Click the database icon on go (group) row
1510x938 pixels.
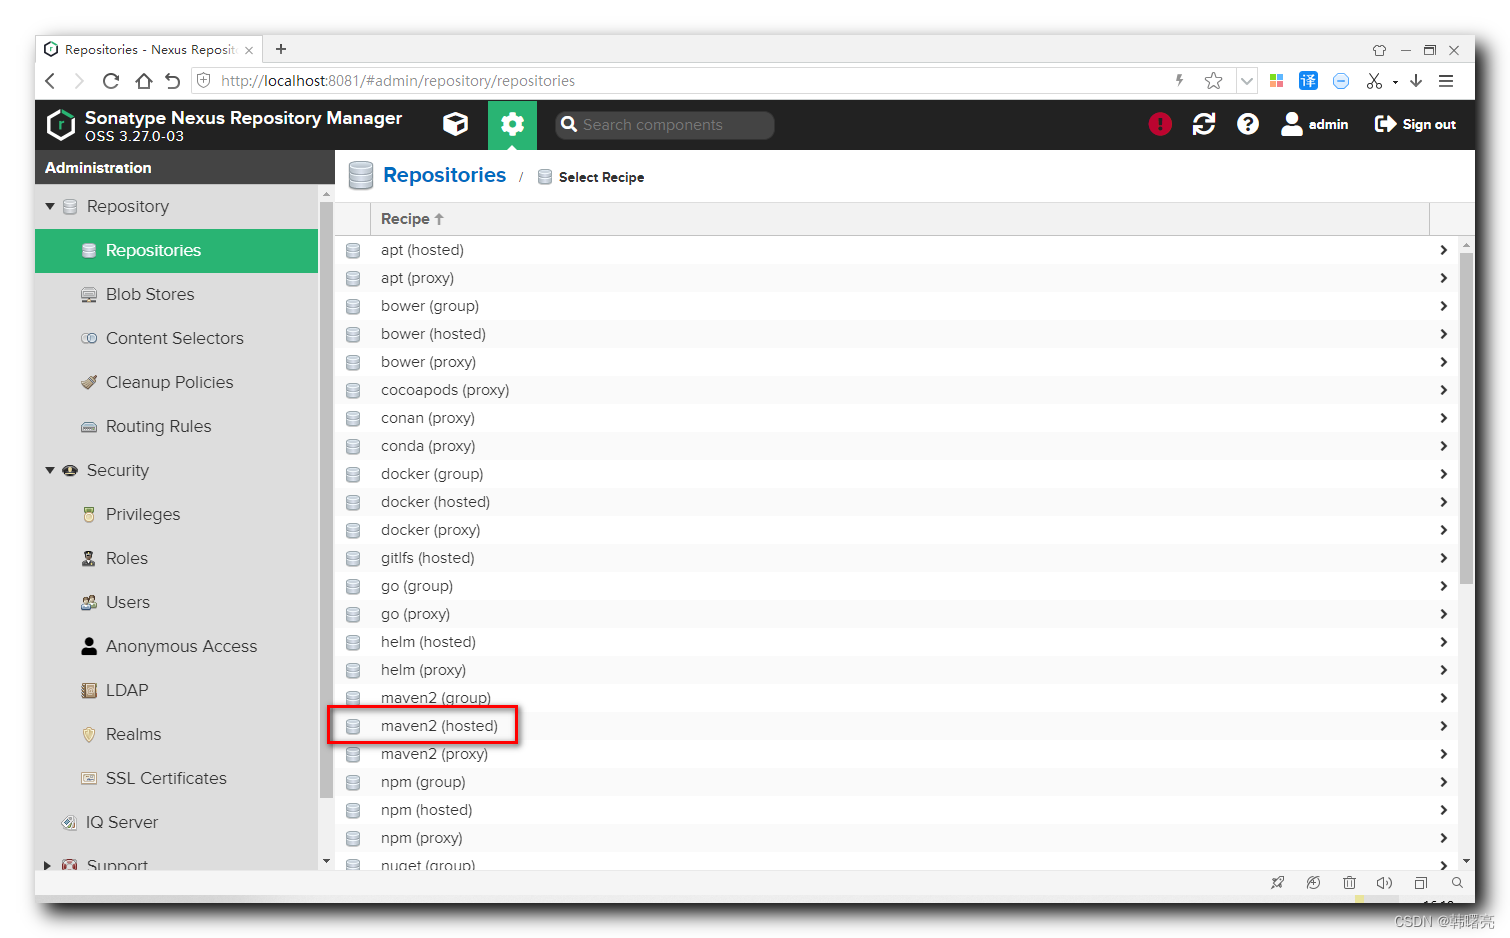pos(353,586)
